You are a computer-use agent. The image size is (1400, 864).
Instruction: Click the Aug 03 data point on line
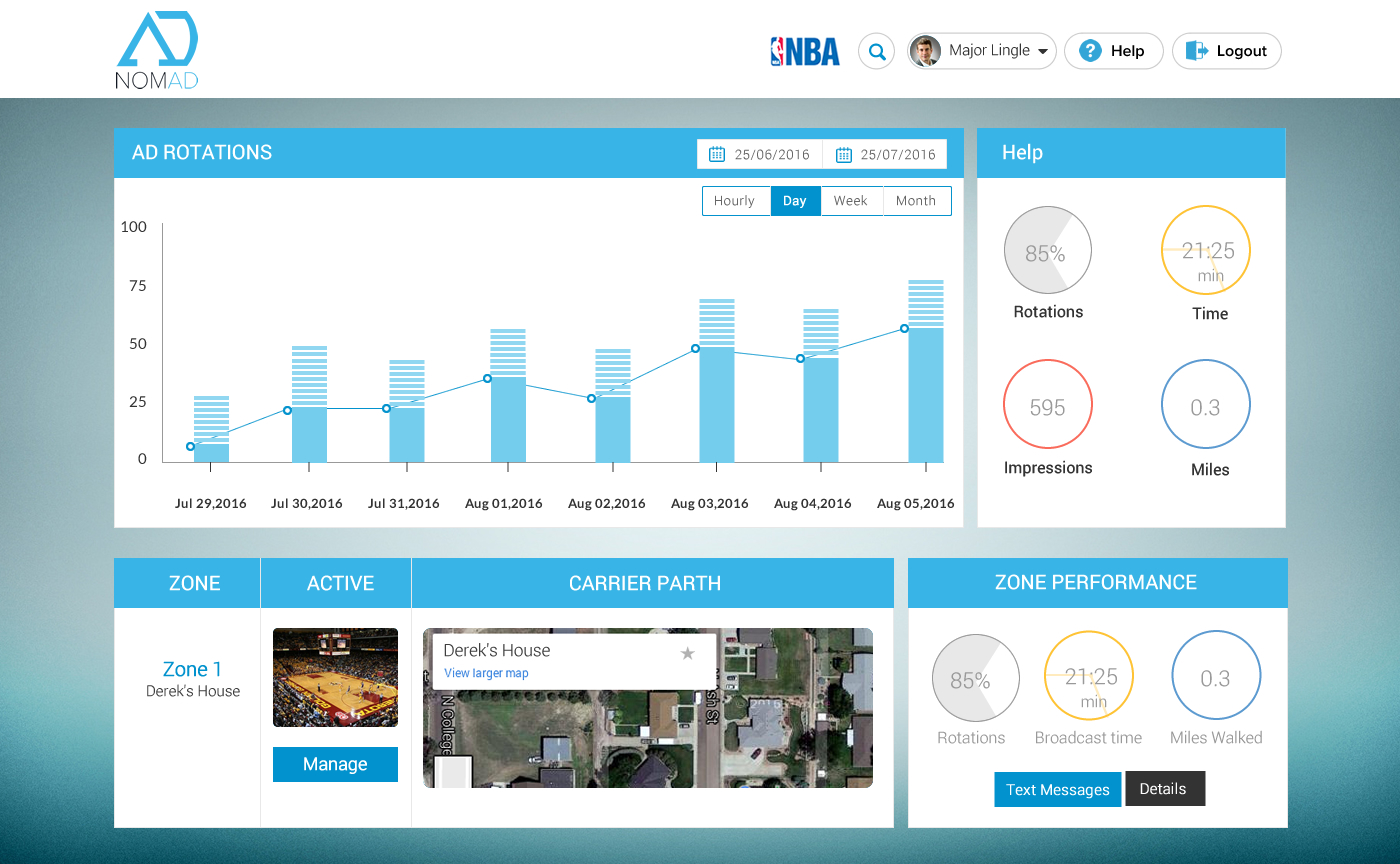tap(695, 348)
